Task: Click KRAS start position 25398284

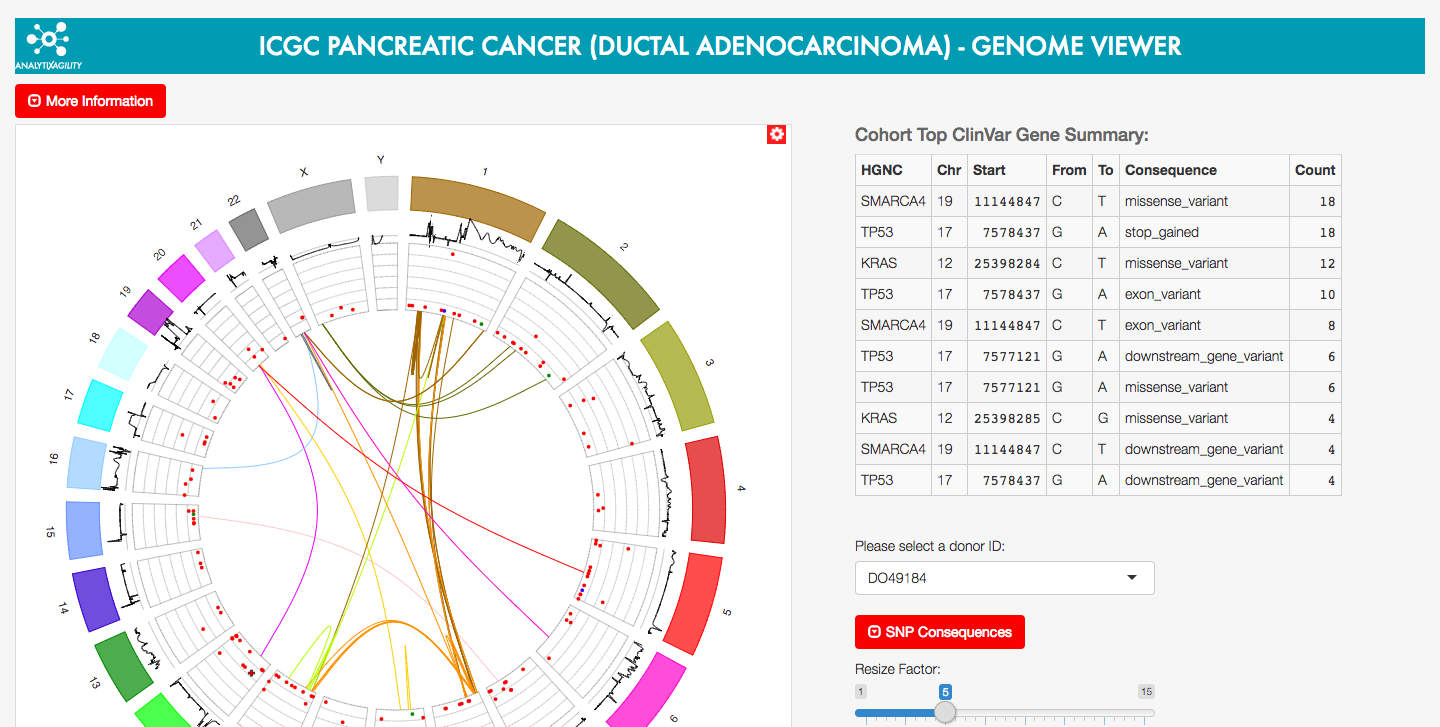Action: coord(1007,263)
